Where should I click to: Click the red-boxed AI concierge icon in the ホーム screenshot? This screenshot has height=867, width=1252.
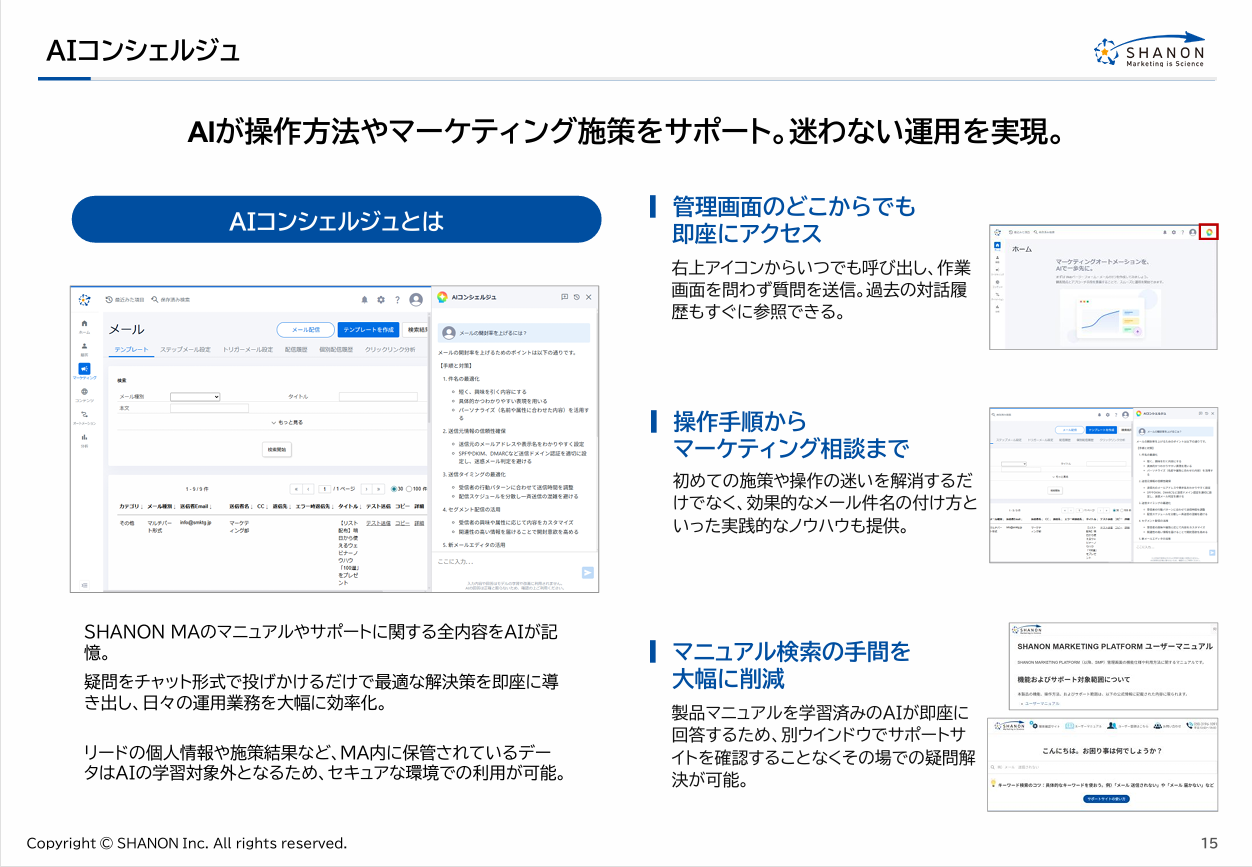pos(1208,231)
